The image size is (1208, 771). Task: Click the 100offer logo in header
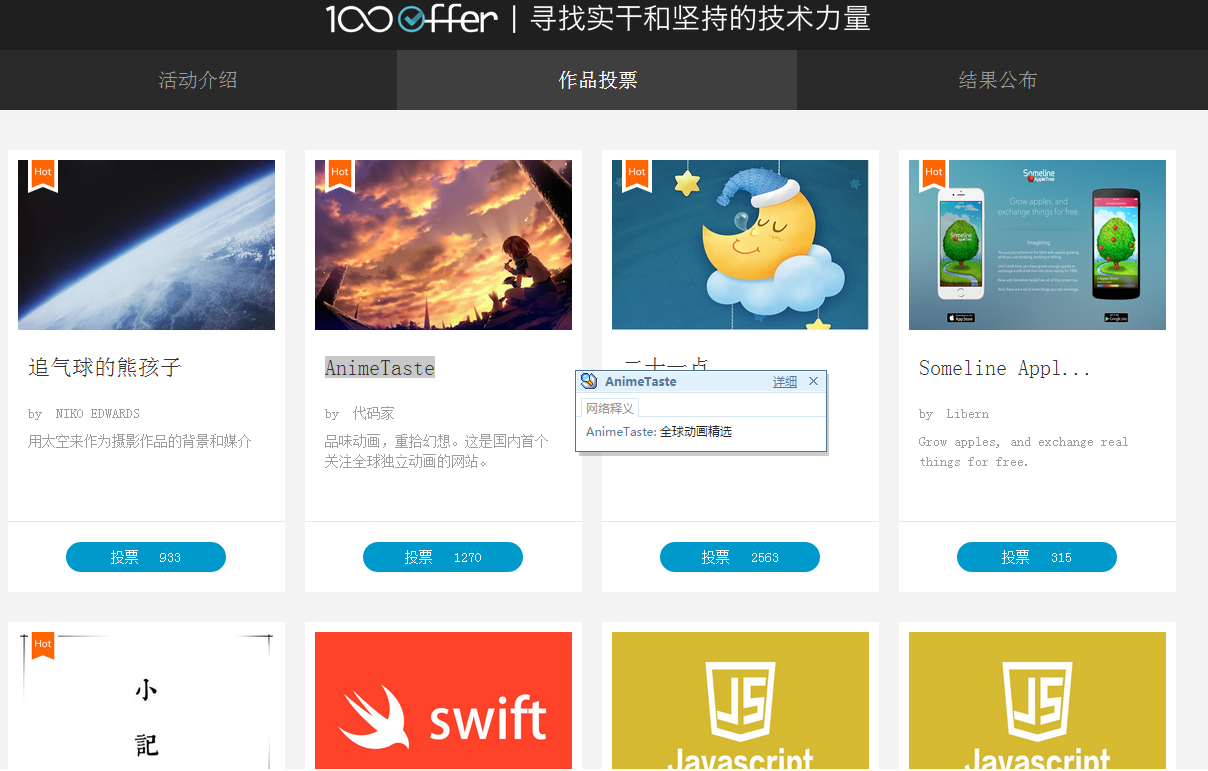coord(412,19)
